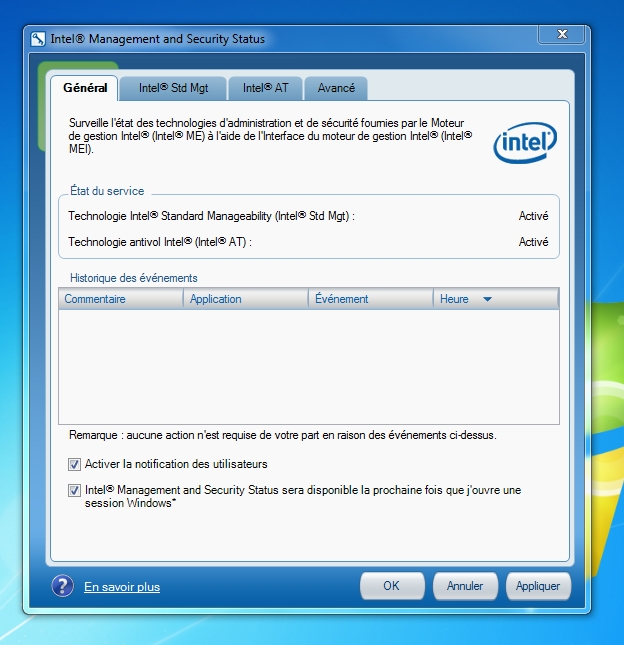Sort by the Commentaire column header

(121, 299)
